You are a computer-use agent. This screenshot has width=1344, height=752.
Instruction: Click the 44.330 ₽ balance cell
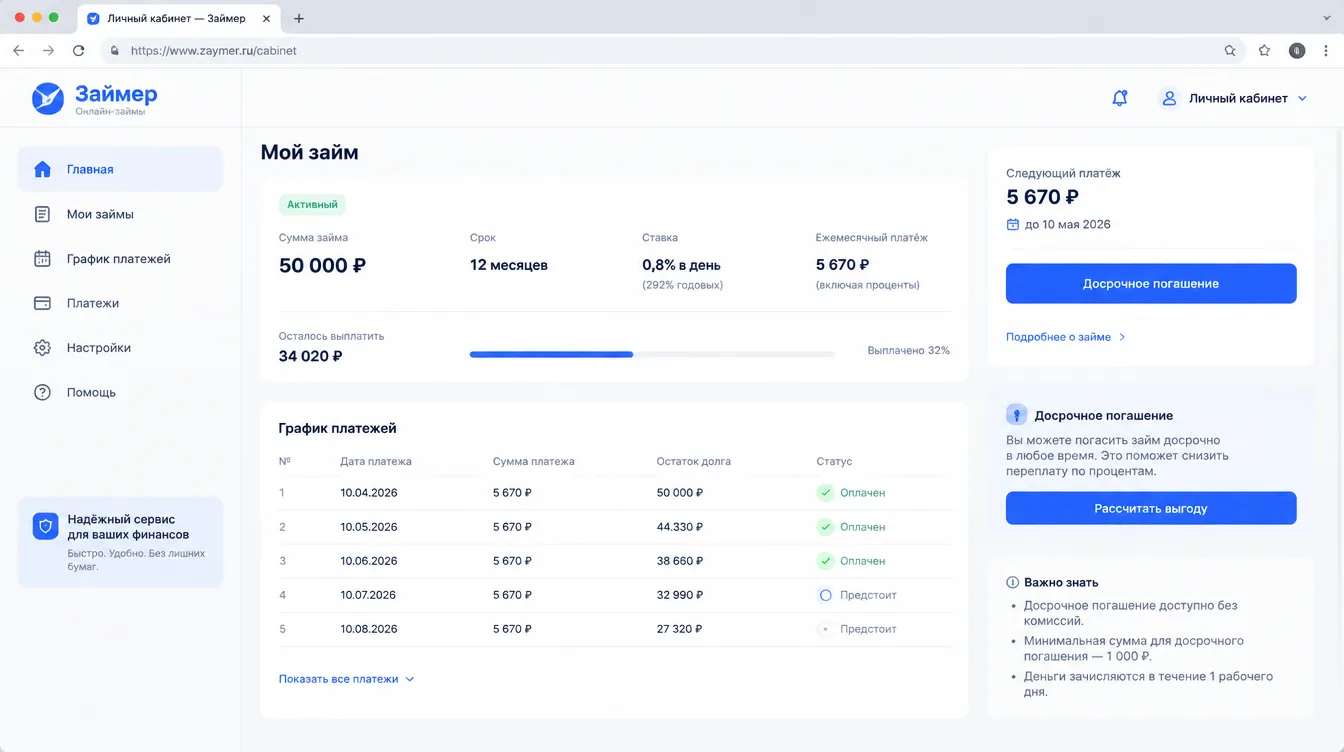[x=680, y=527]
